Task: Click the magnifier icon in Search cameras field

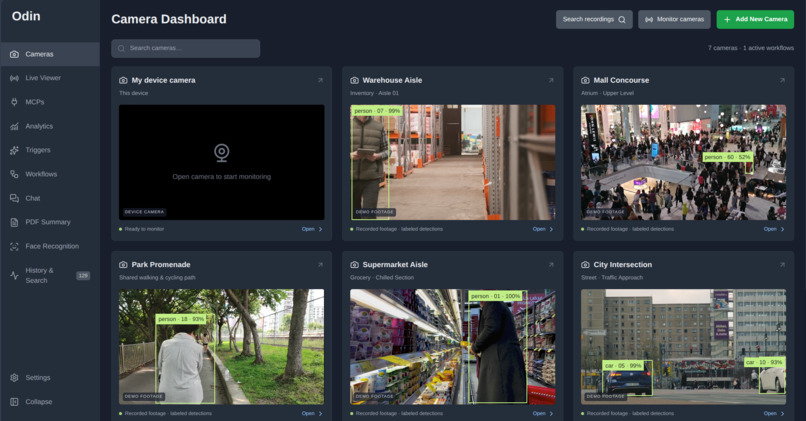Action: click(x=121, y=48)
